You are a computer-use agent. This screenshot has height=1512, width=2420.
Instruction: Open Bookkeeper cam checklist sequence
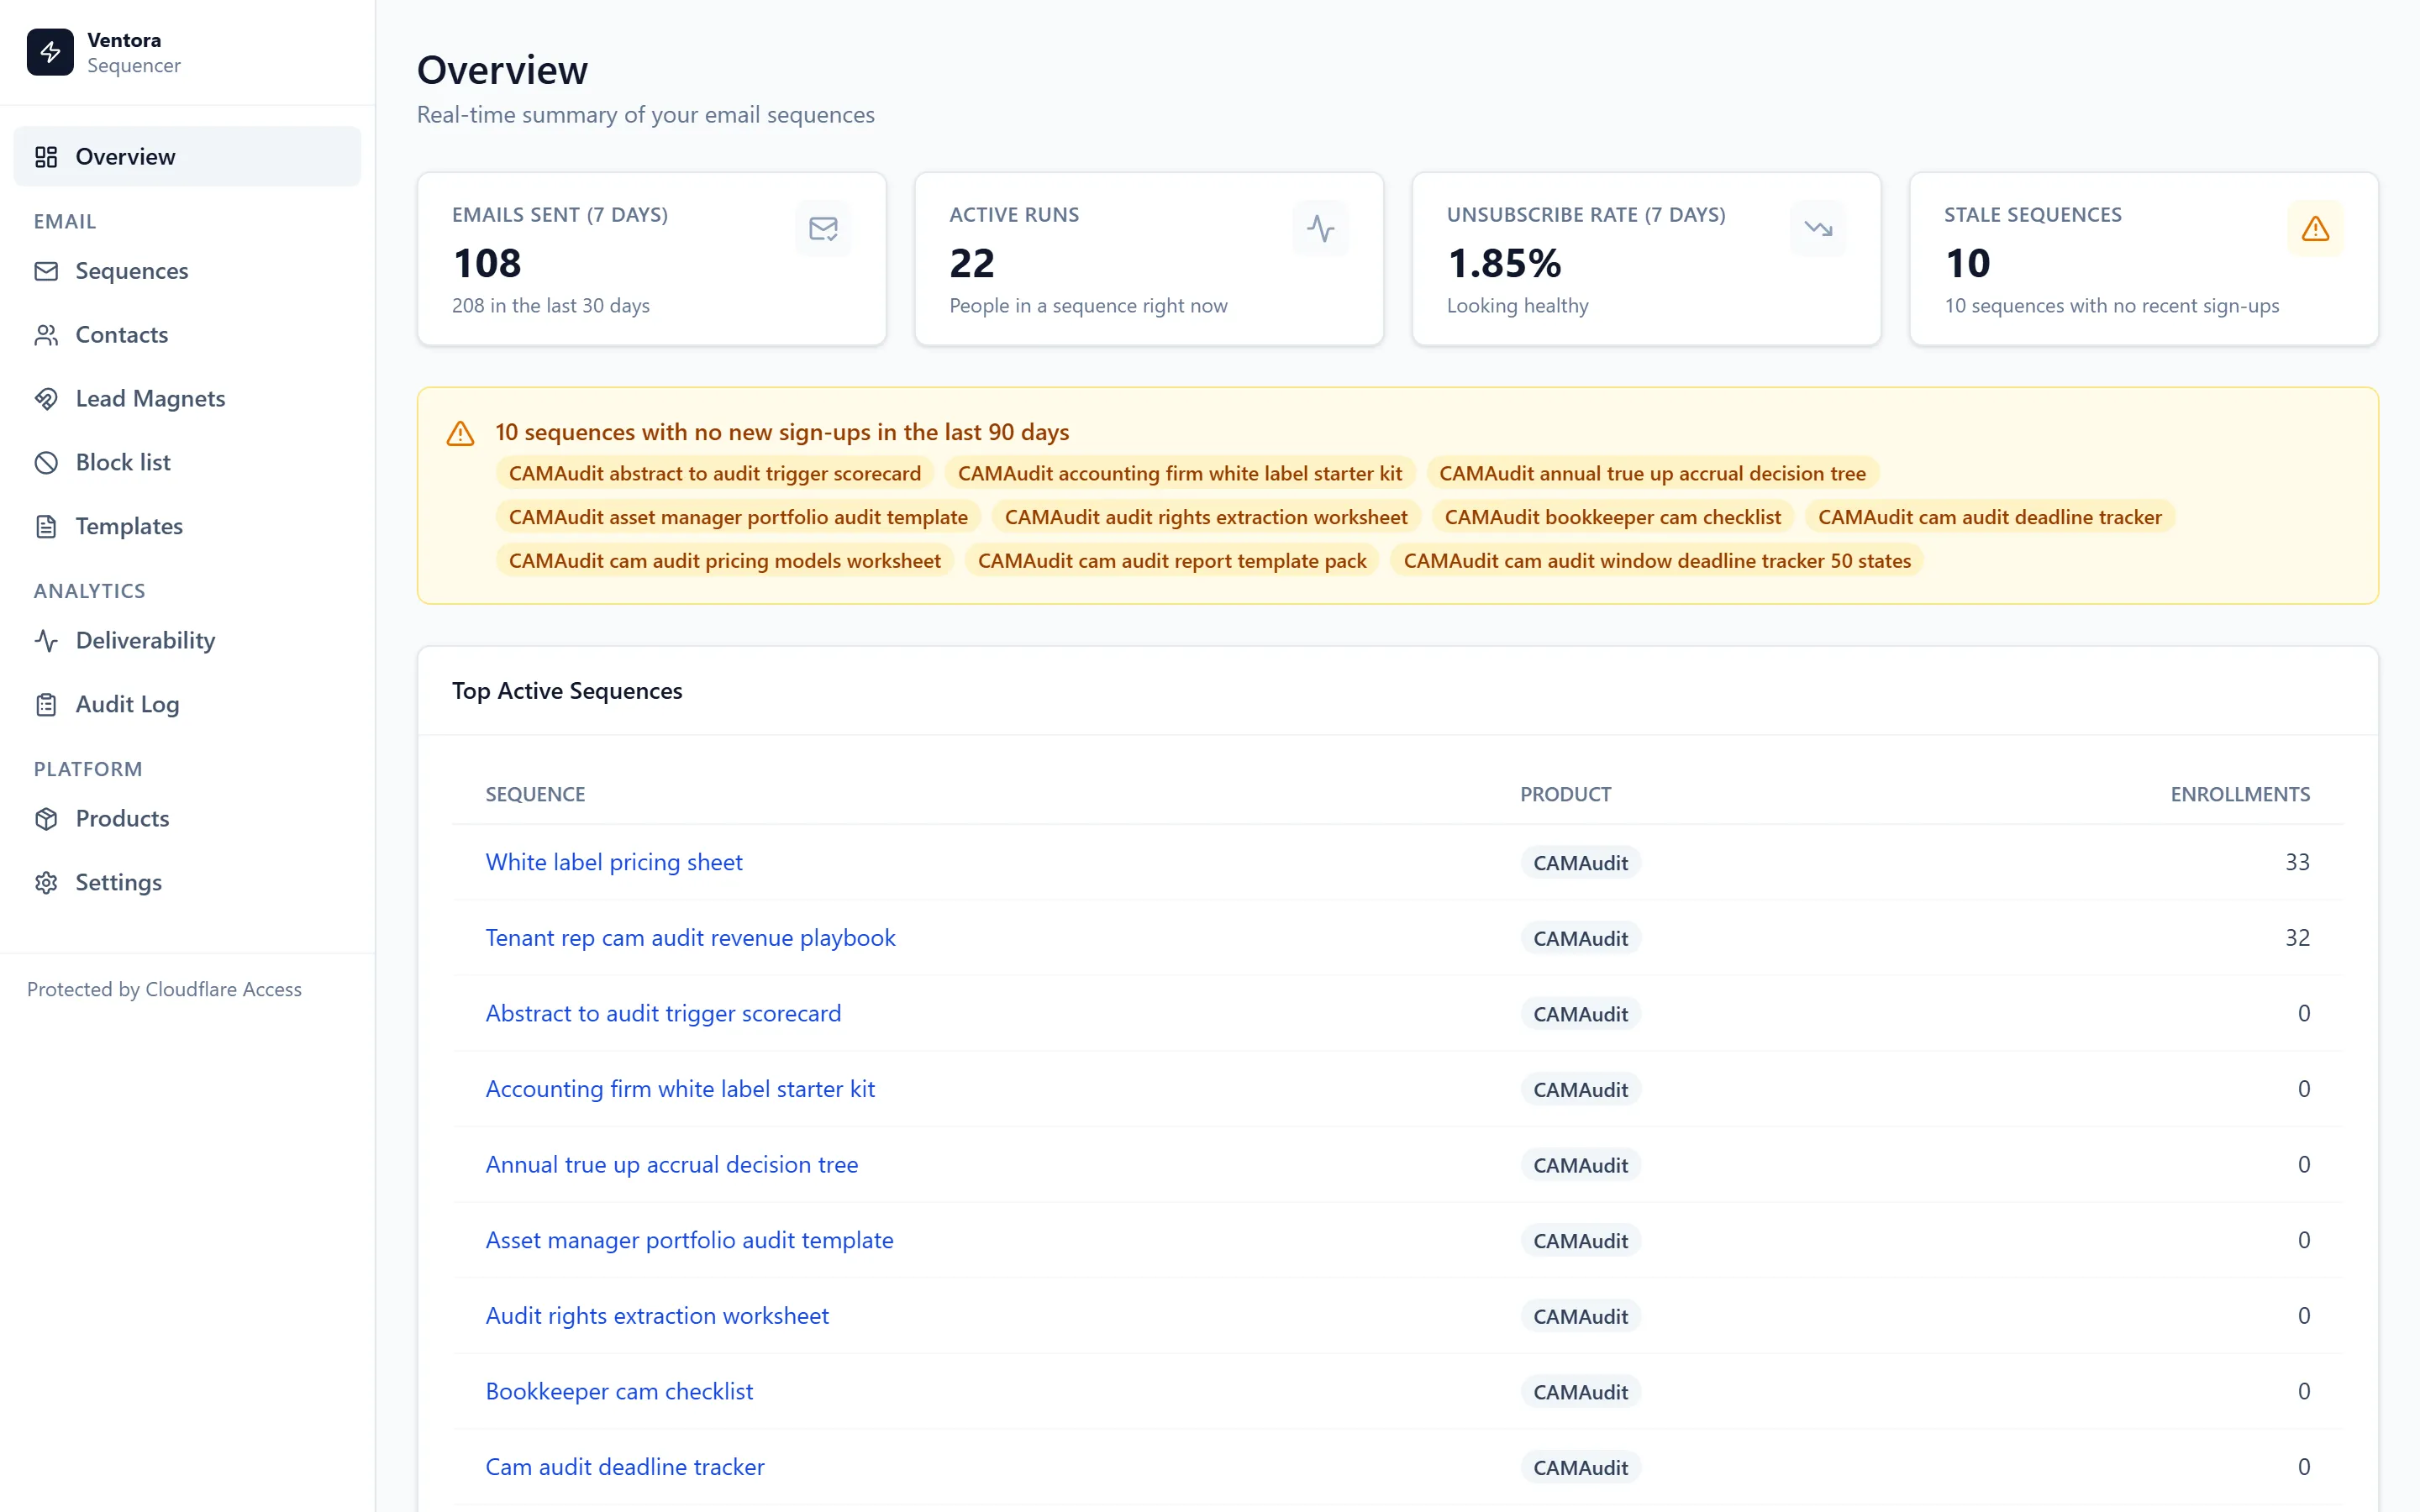tap(619, 1391)
